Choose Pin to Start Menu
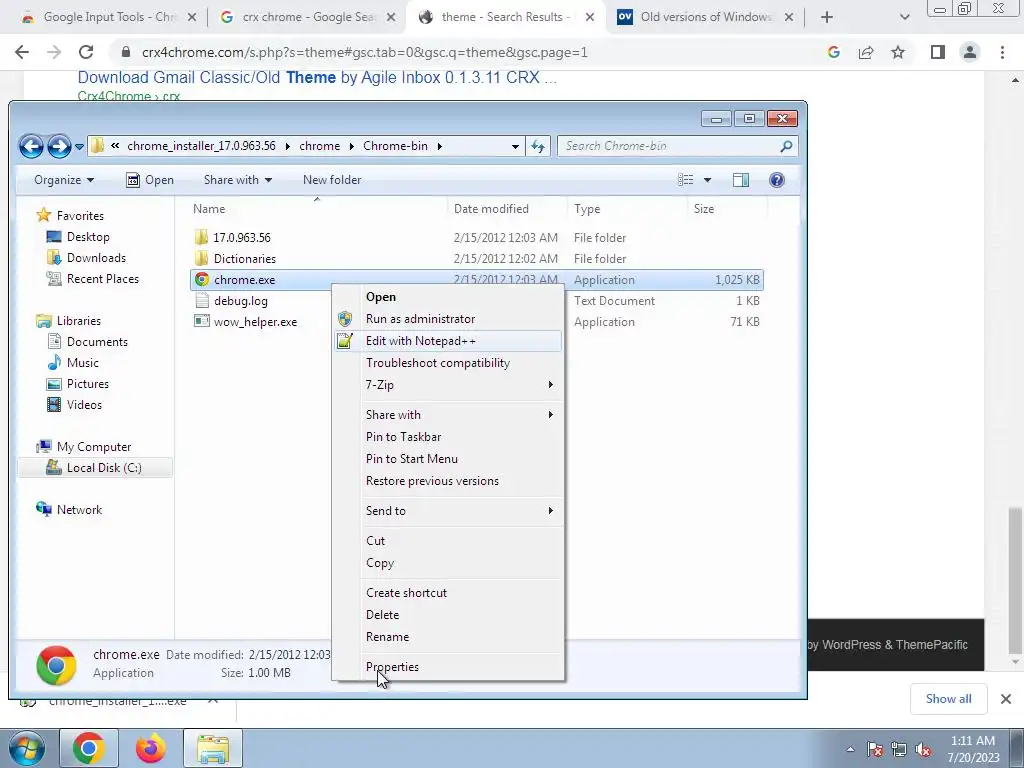1024x768 pixels. tap(447, 459)
